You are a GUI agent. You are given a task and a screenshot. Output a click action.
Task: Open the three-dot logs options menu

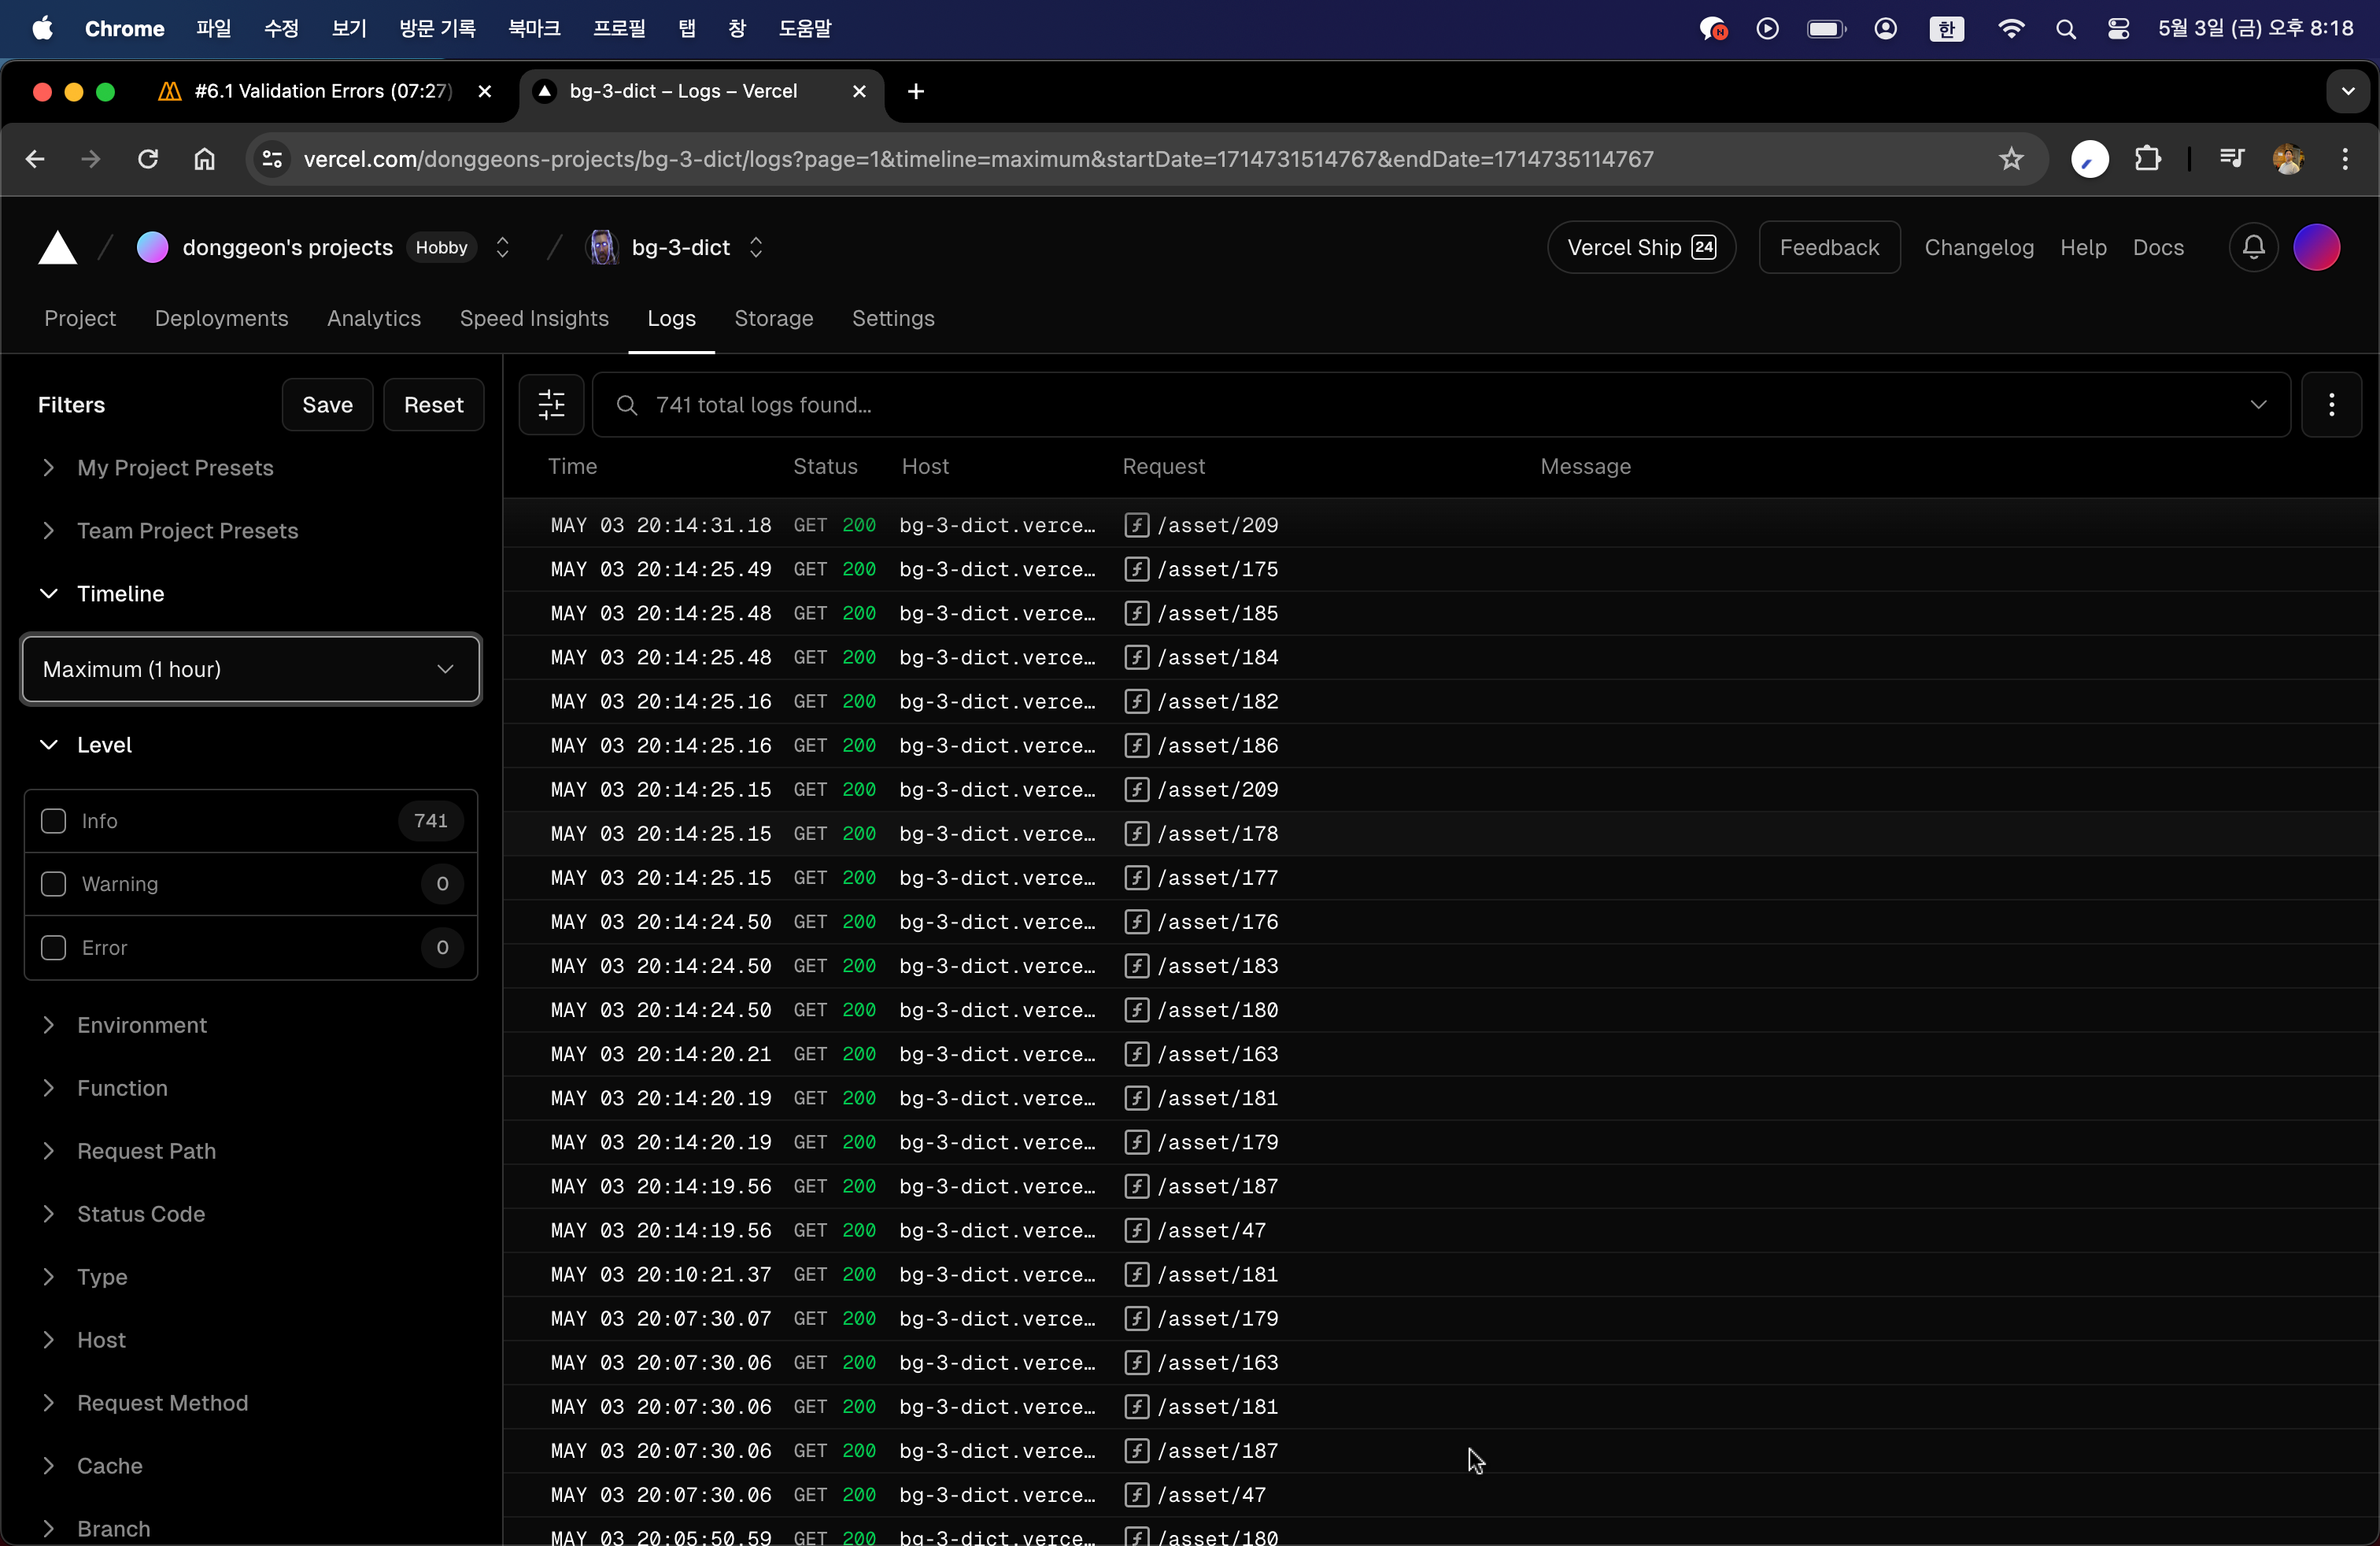click(2331, 405)
